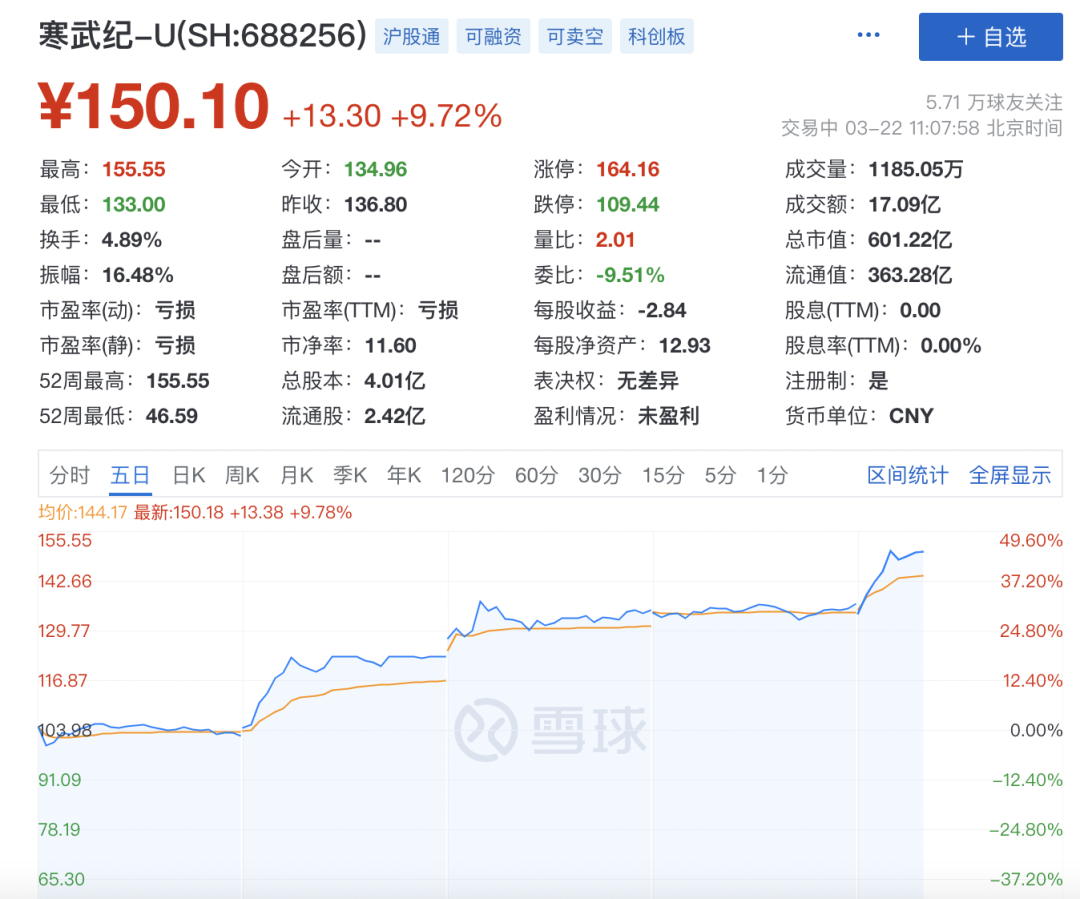
Task: Click the blue price line peak on the chart
Action: (x=891, y=550)
